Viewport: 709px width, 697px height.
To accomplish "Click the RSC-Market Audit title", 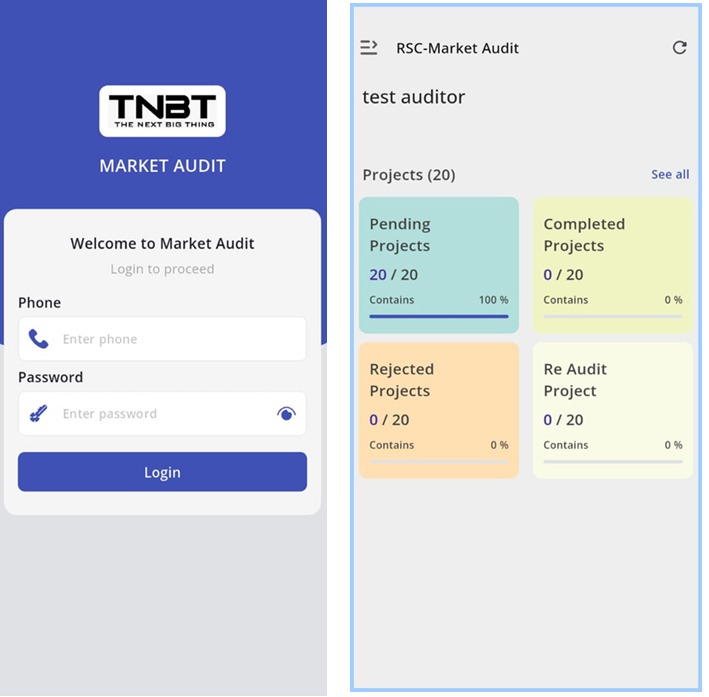I will 457,48.
